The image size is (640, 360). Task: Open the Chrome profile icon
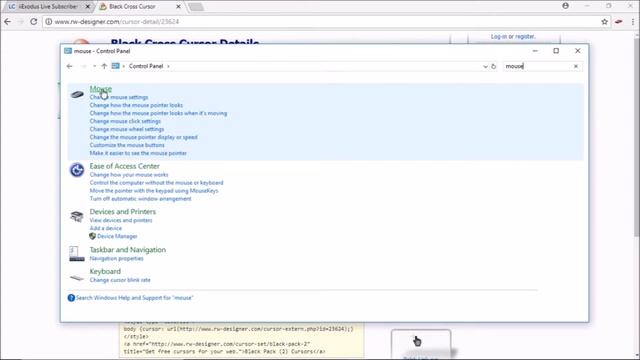point(565,6)
